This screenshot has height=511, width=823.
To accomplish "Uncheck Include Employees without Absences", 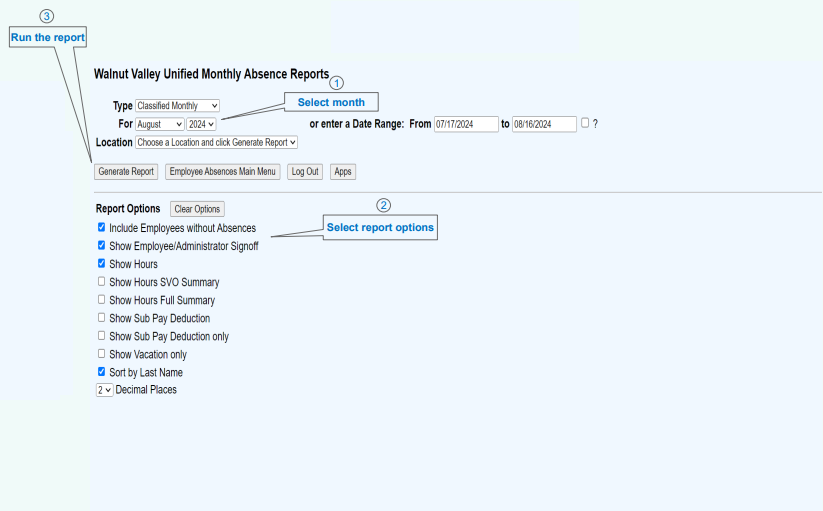I will (x=101, y=228).
